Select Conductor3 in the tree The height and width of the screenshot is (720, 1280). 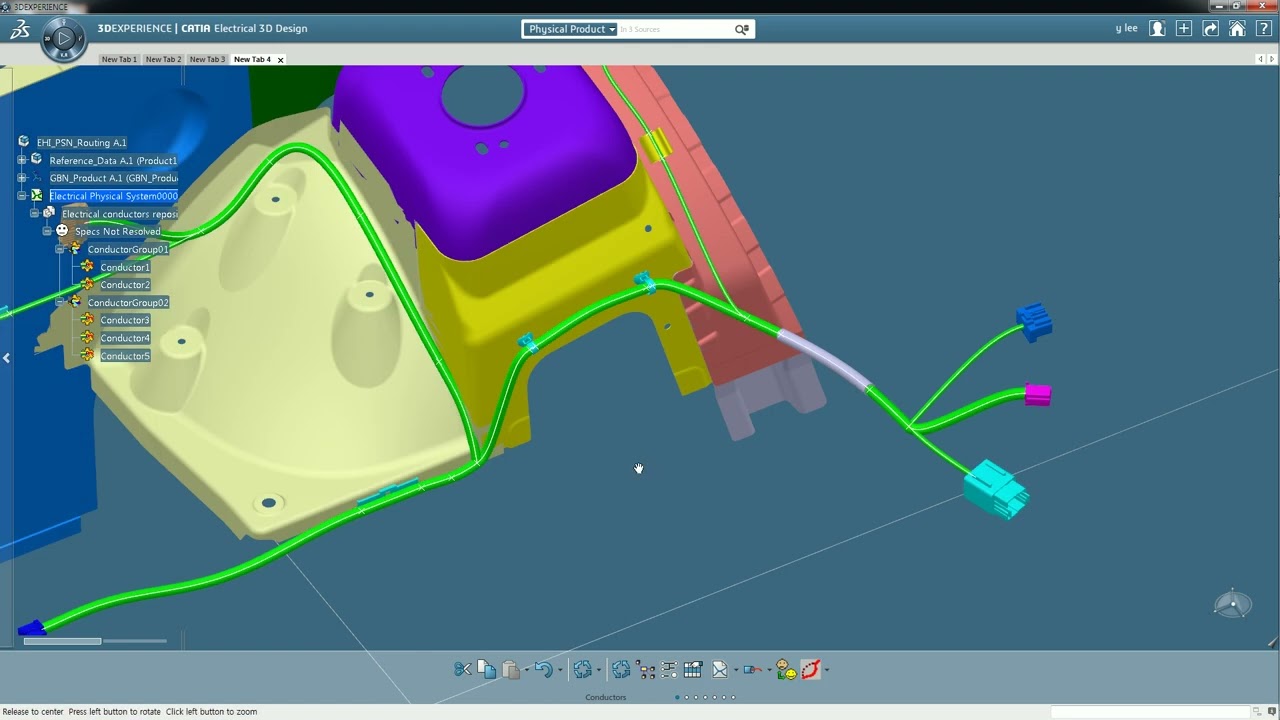[x=125, y=320]
